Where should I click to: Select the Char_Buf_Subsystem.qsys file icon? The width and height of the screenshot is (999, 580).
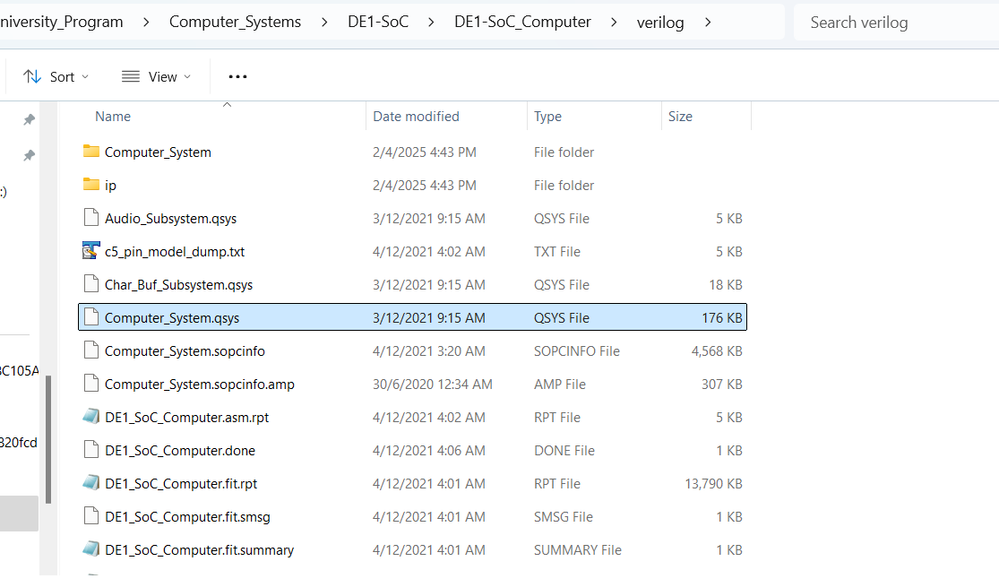91,284
